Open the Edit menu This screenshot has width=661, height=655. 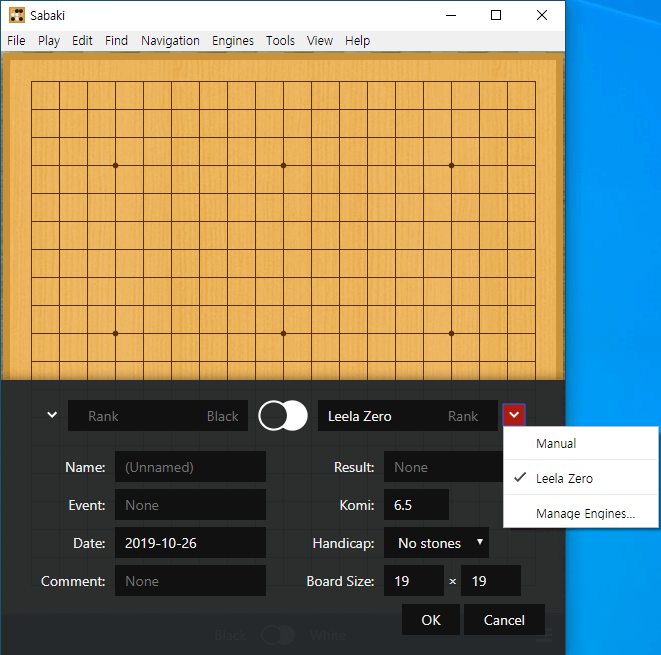click(x=82, y=40)
